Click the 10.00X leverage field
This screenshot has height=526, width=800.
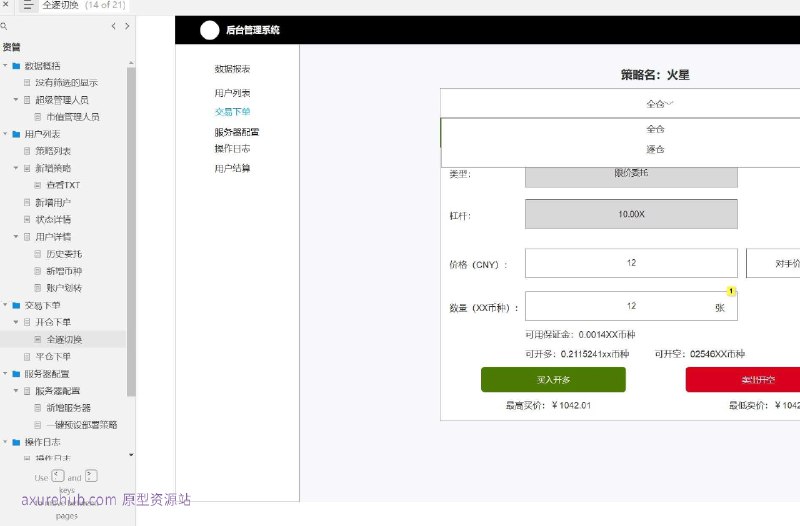631,214
